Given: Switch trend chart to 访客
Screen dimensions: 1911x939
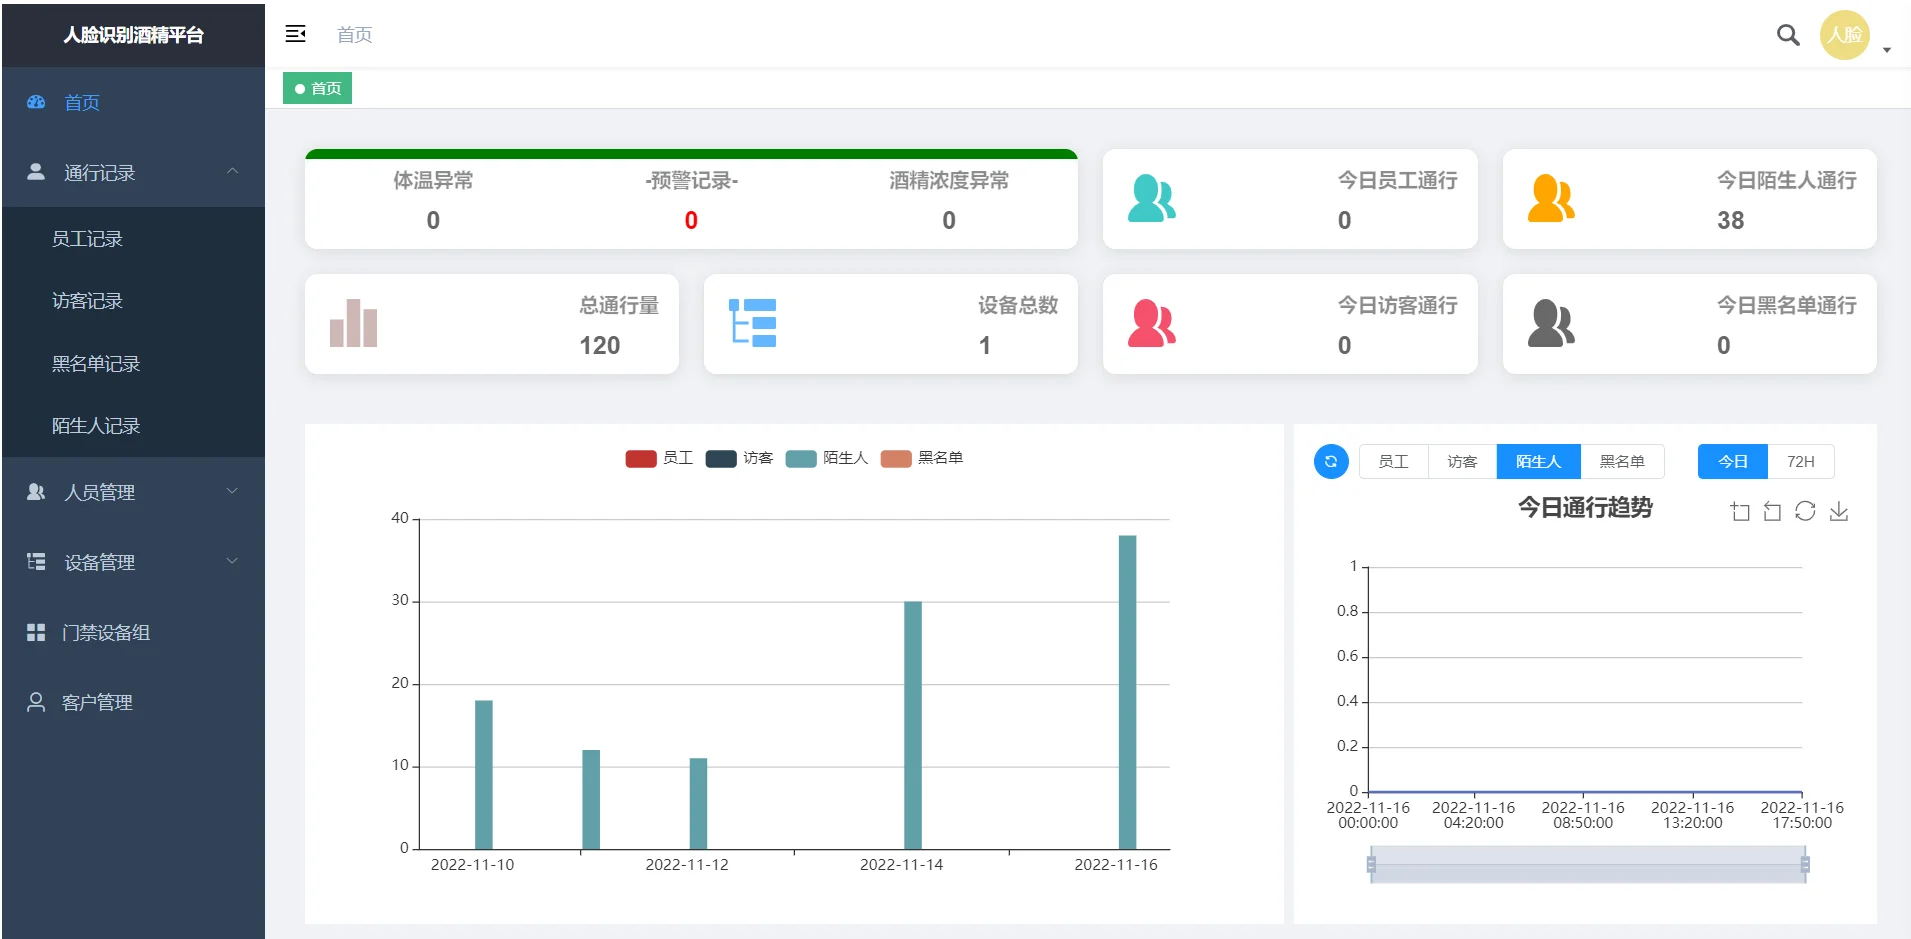Looking at the screenshot, I should (x=1462, y=461).
